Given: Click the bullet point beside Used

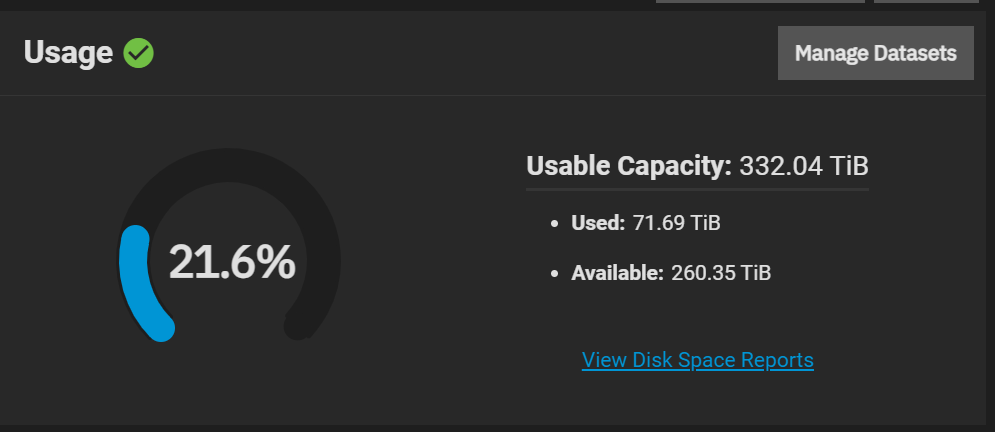Looking at the screenshot, I should (555, 224).
